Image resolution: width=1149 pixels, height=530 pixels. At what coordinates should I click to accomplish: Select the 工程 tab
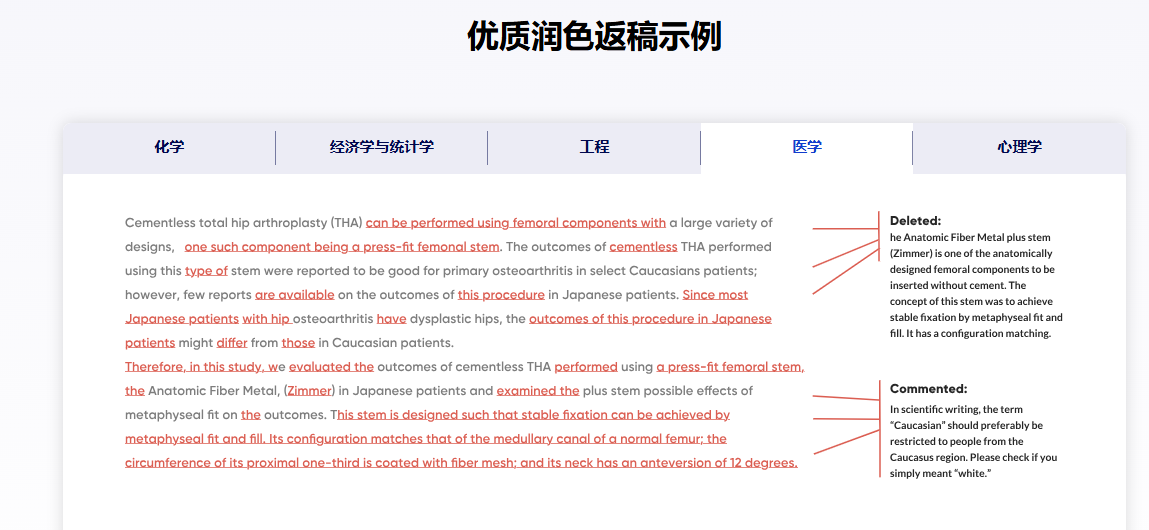pos(594,147)
